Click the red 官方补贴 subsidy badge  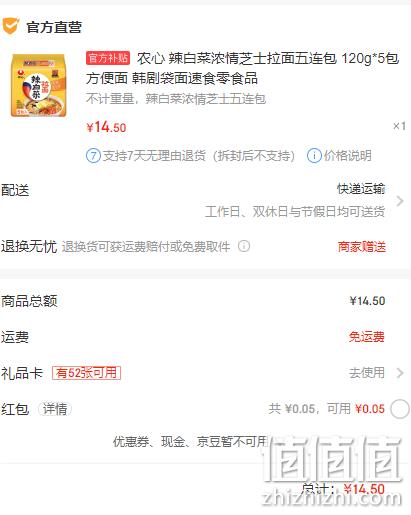pos(108,58)
